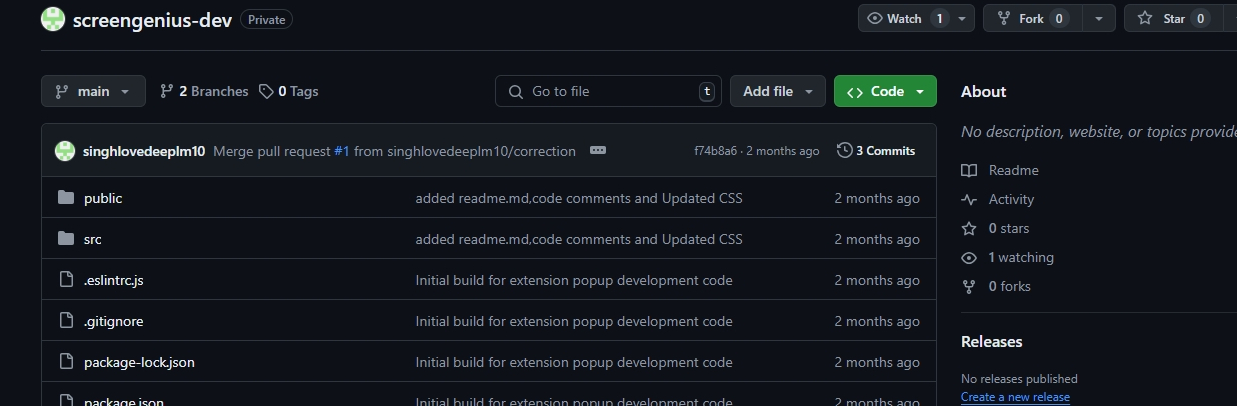The height and width of the screenshot is (406, 1237).
Task: Open the package-lock.json file
Action: tap(139, 362)
